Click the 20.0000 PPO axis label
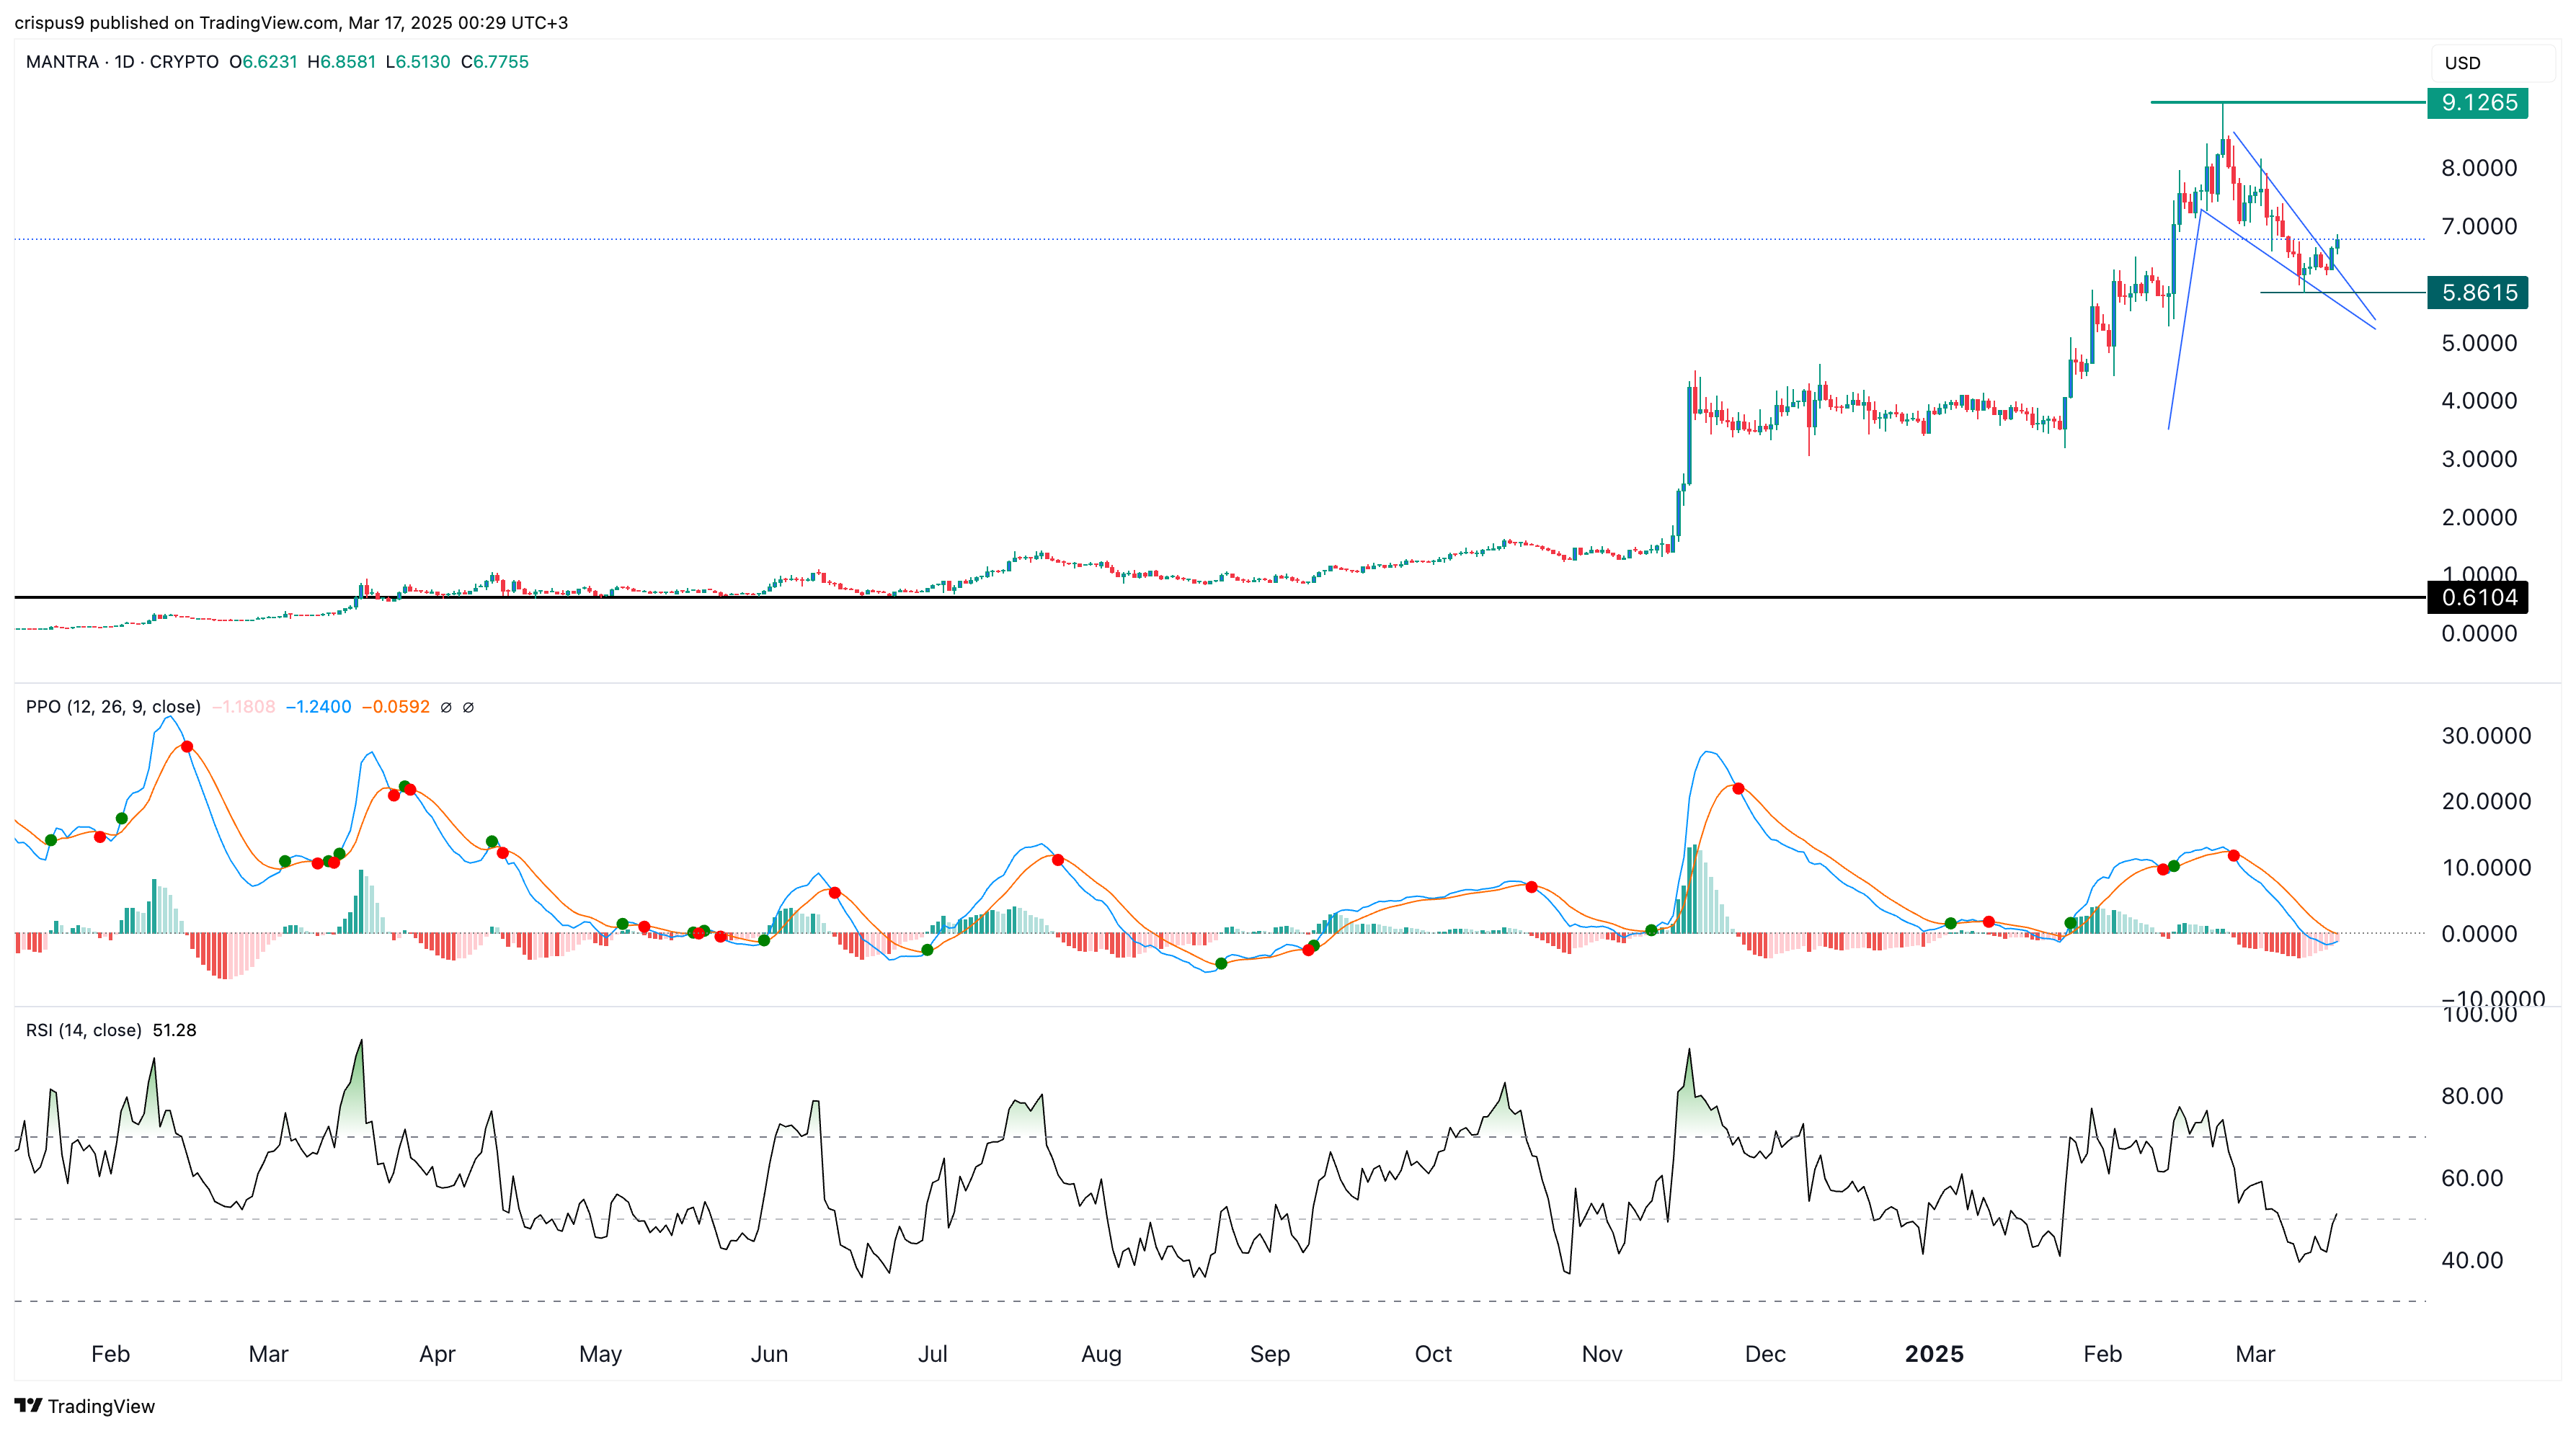2576x1431 pixels. pos(2486,802)
